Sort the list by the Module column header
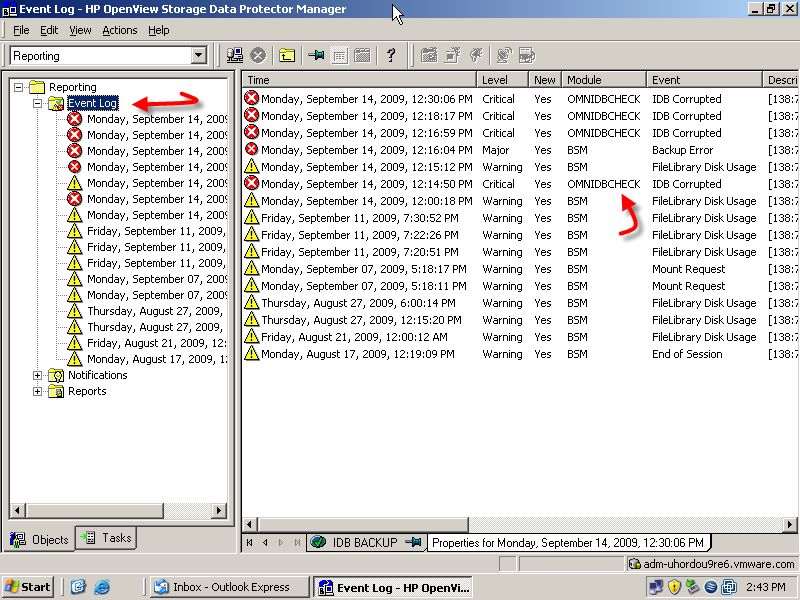800x600 pixels. (x=604, y=80)
